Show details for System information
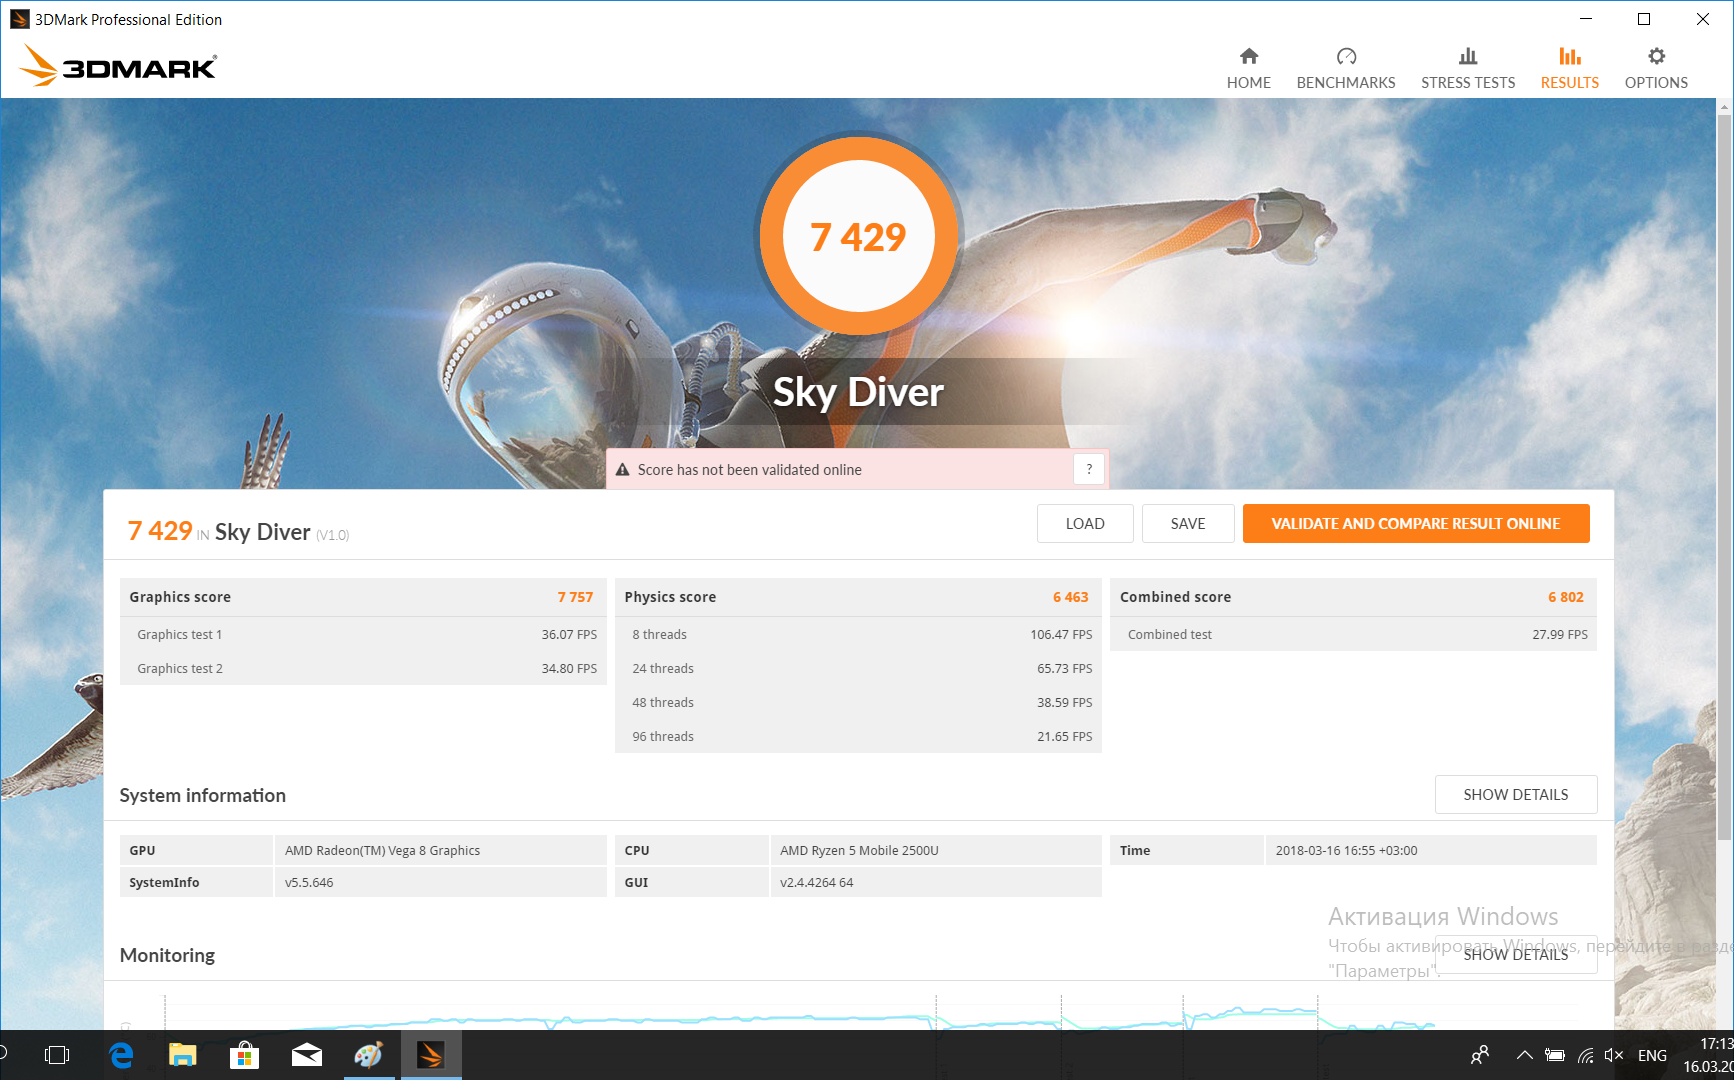Image resolution: width=1734 pixels, height=1080 pixels. 1516,794
